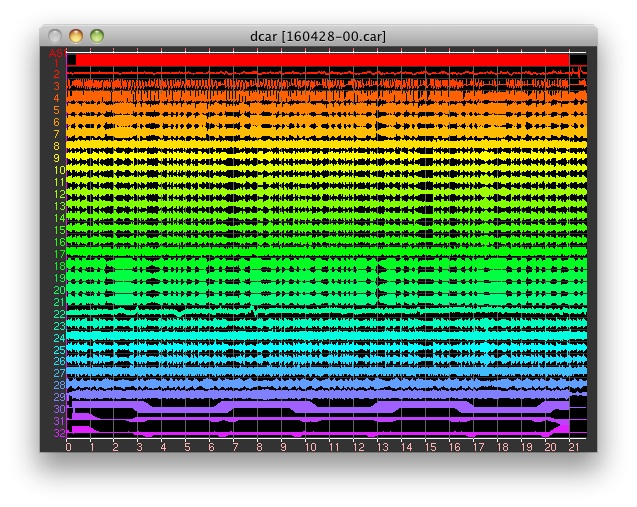Click the green zoom button of the dcar window

(x=97, y=36)
